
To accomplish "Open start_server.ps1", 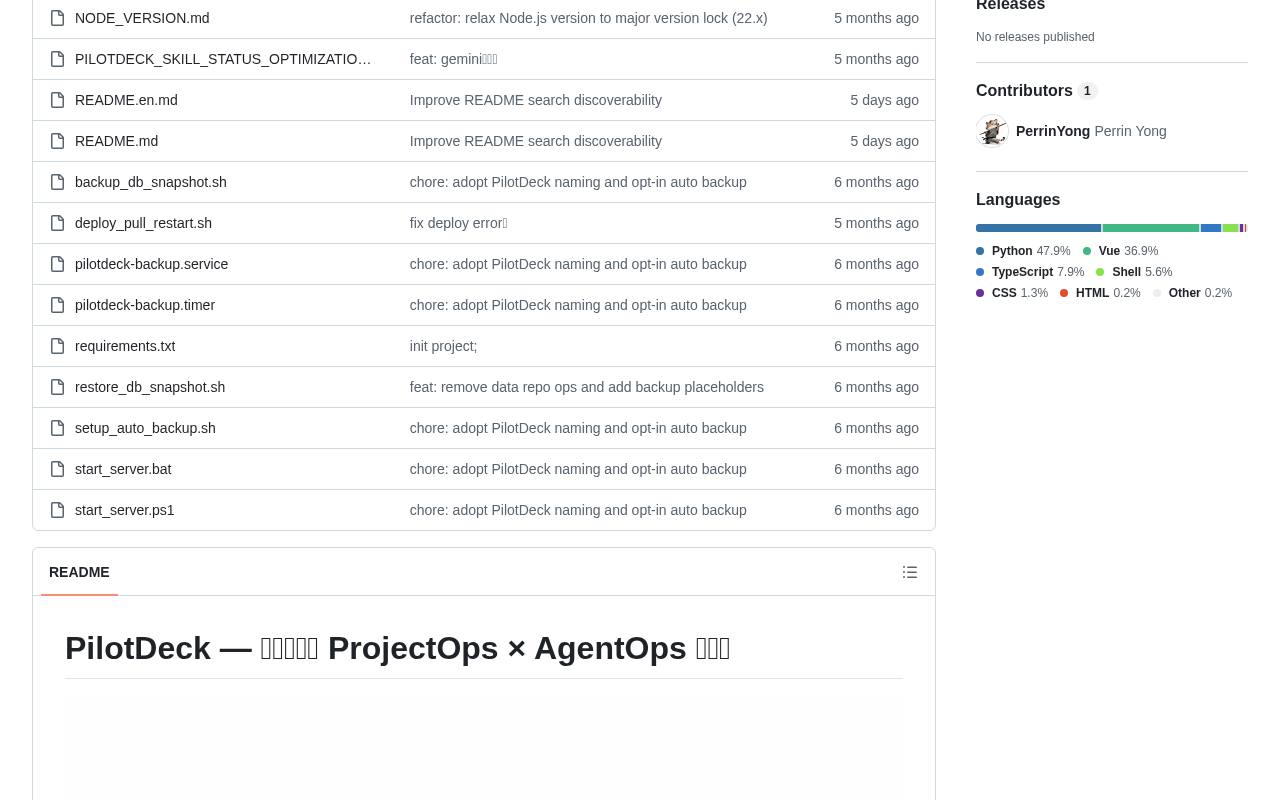I will point(125,510).
